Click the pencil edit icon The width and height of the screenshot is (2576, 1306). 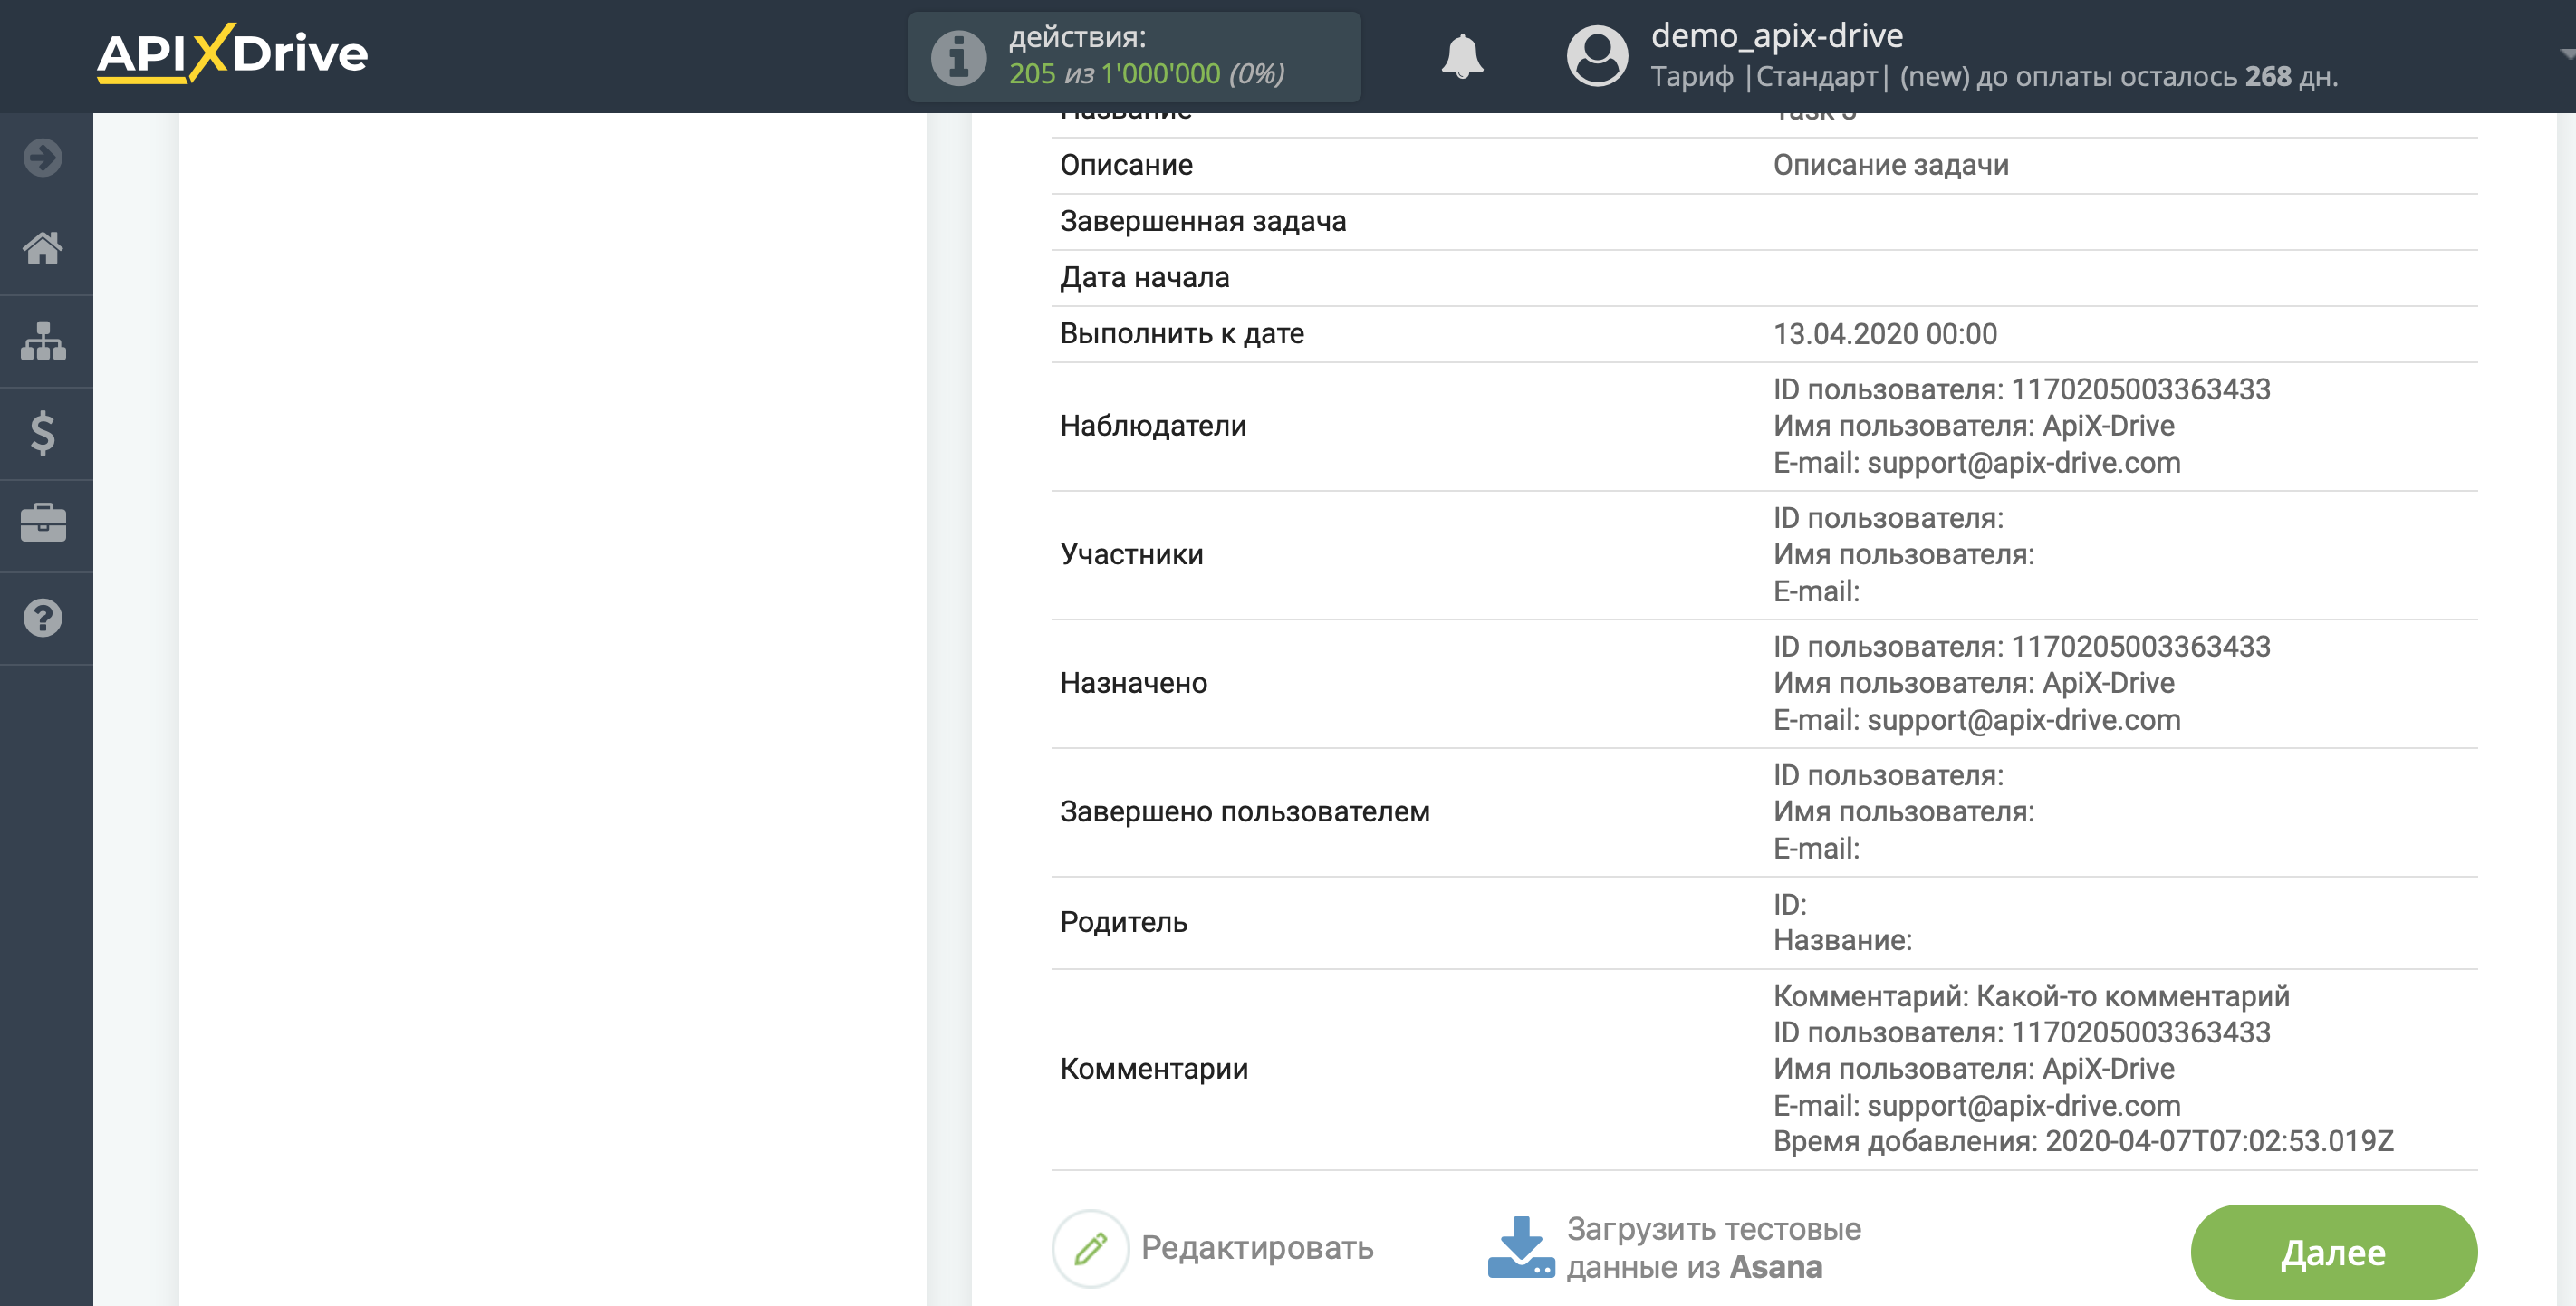coord(1090,1248)
